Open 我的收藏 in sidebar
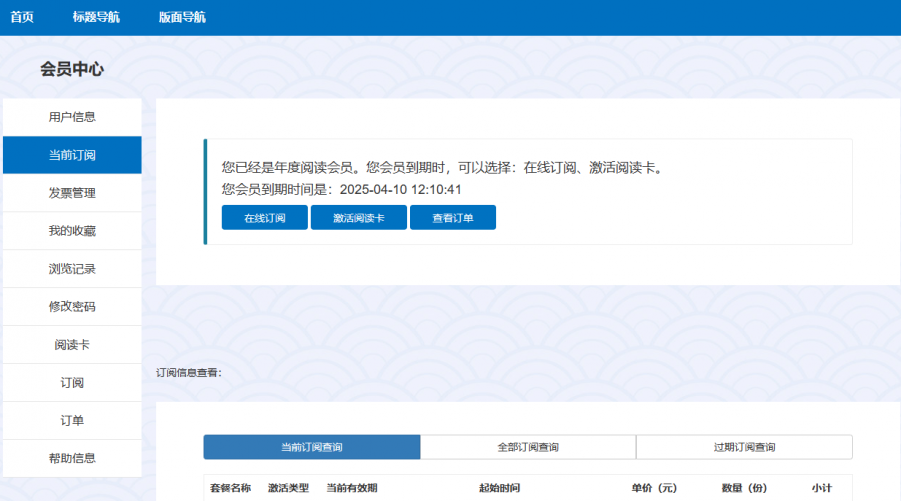 tap(72, 231)
